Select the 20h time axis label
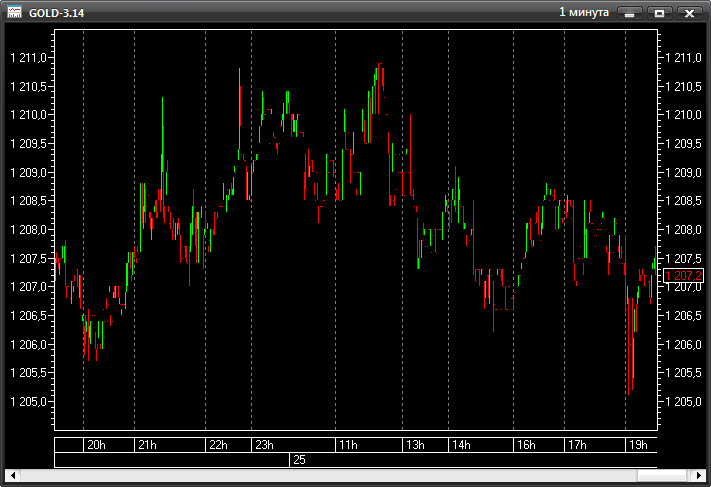 96,445
